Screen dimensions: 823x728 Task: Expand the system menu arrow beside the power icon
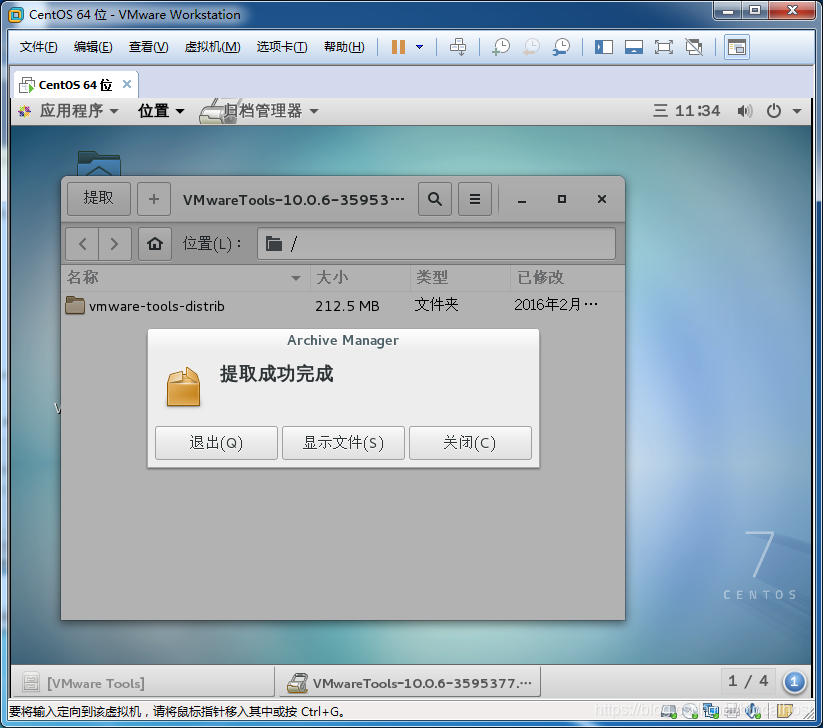point(797,111)
